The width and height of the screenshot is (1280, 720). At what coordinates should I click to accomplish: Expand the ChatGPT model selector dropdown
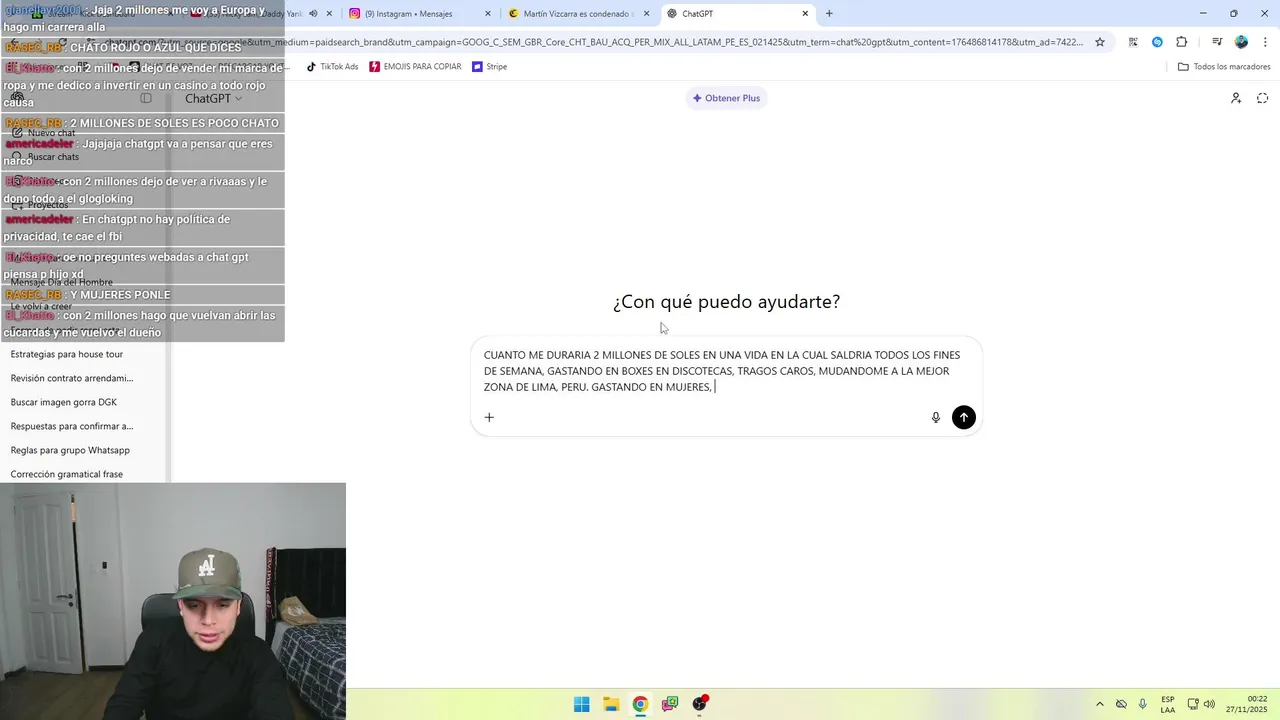[x=214, y=98]
